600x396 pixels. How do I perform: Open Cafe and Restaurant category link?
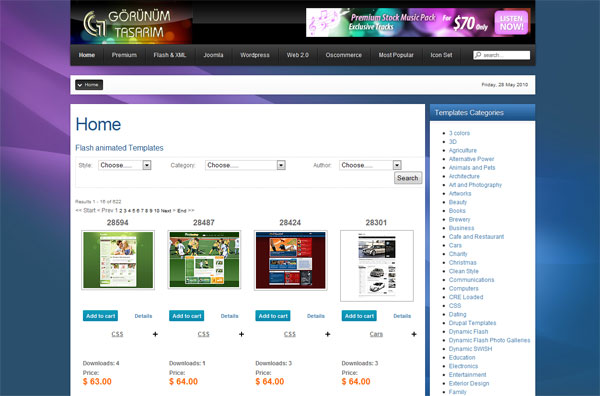(x=476, y=236)
